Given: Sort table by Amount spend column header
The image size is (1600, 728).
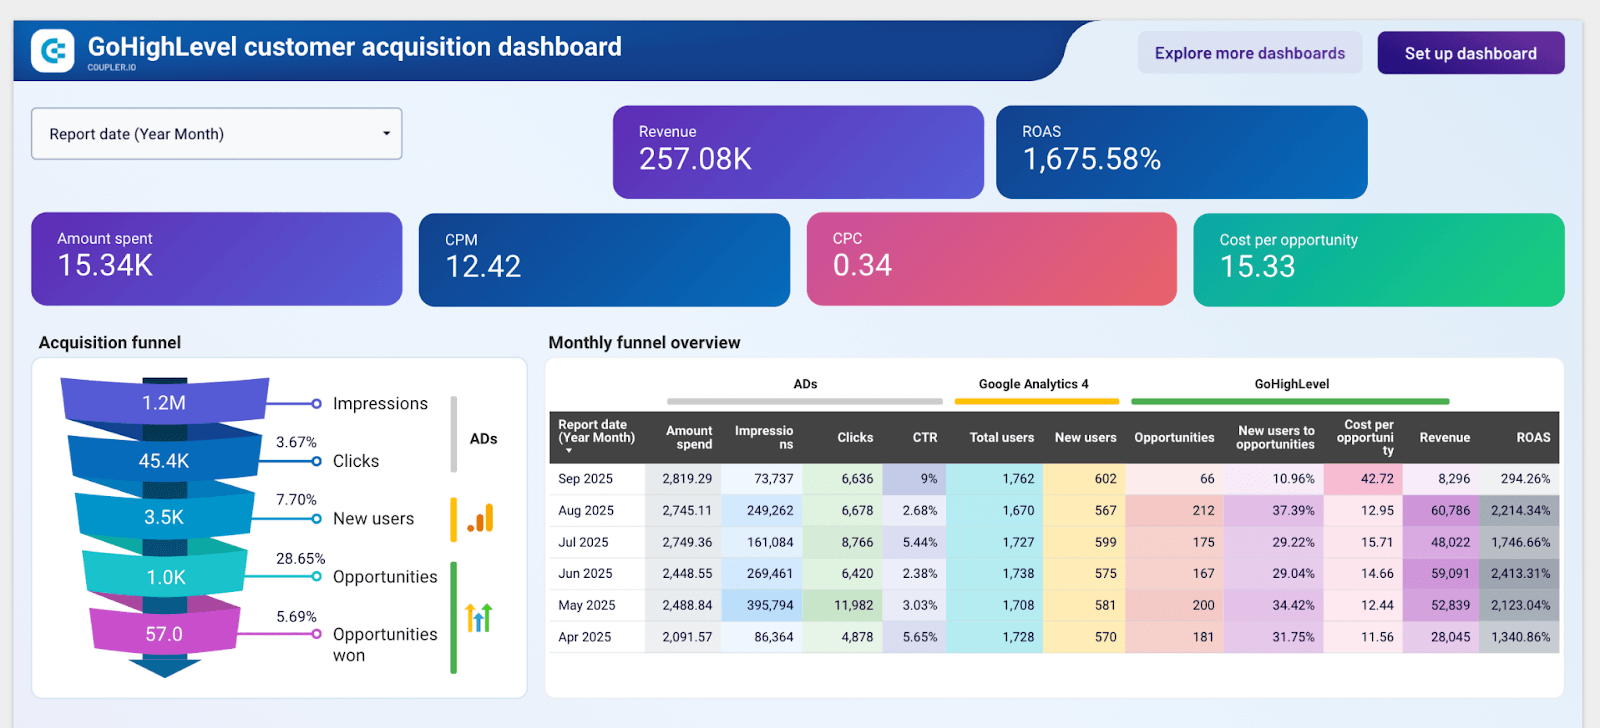Looking at the screenshot, I should pos(689,437).
